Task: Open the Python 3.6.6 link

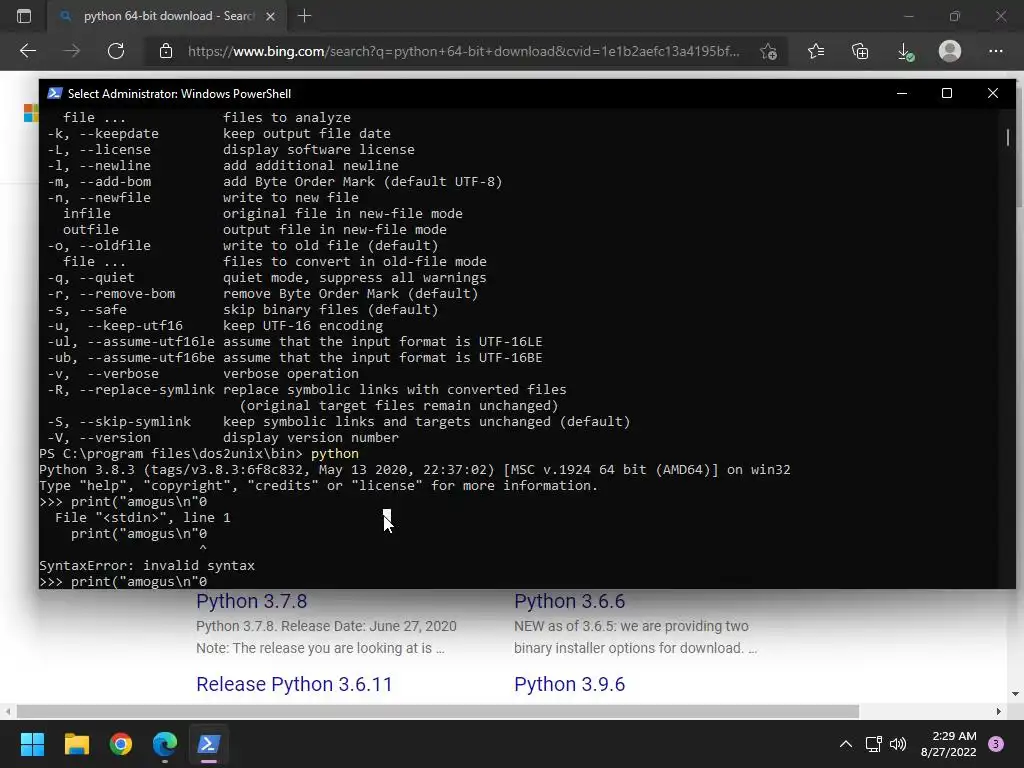Action: pos(569,601)
